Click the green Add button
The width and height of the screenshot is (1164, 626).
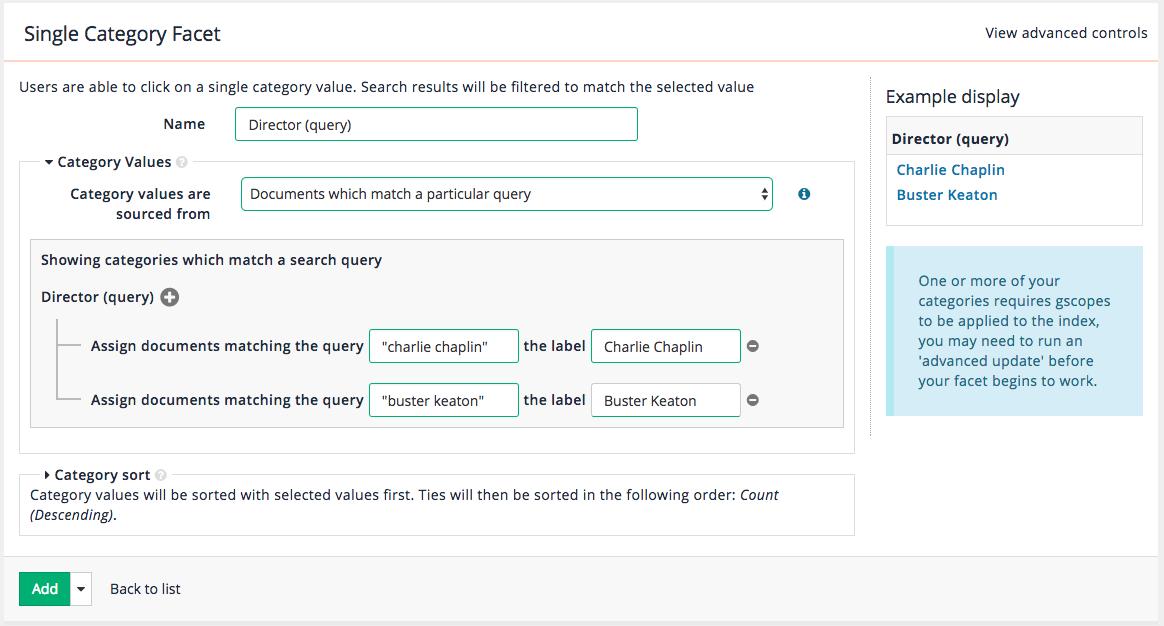(x=43, y=589)
